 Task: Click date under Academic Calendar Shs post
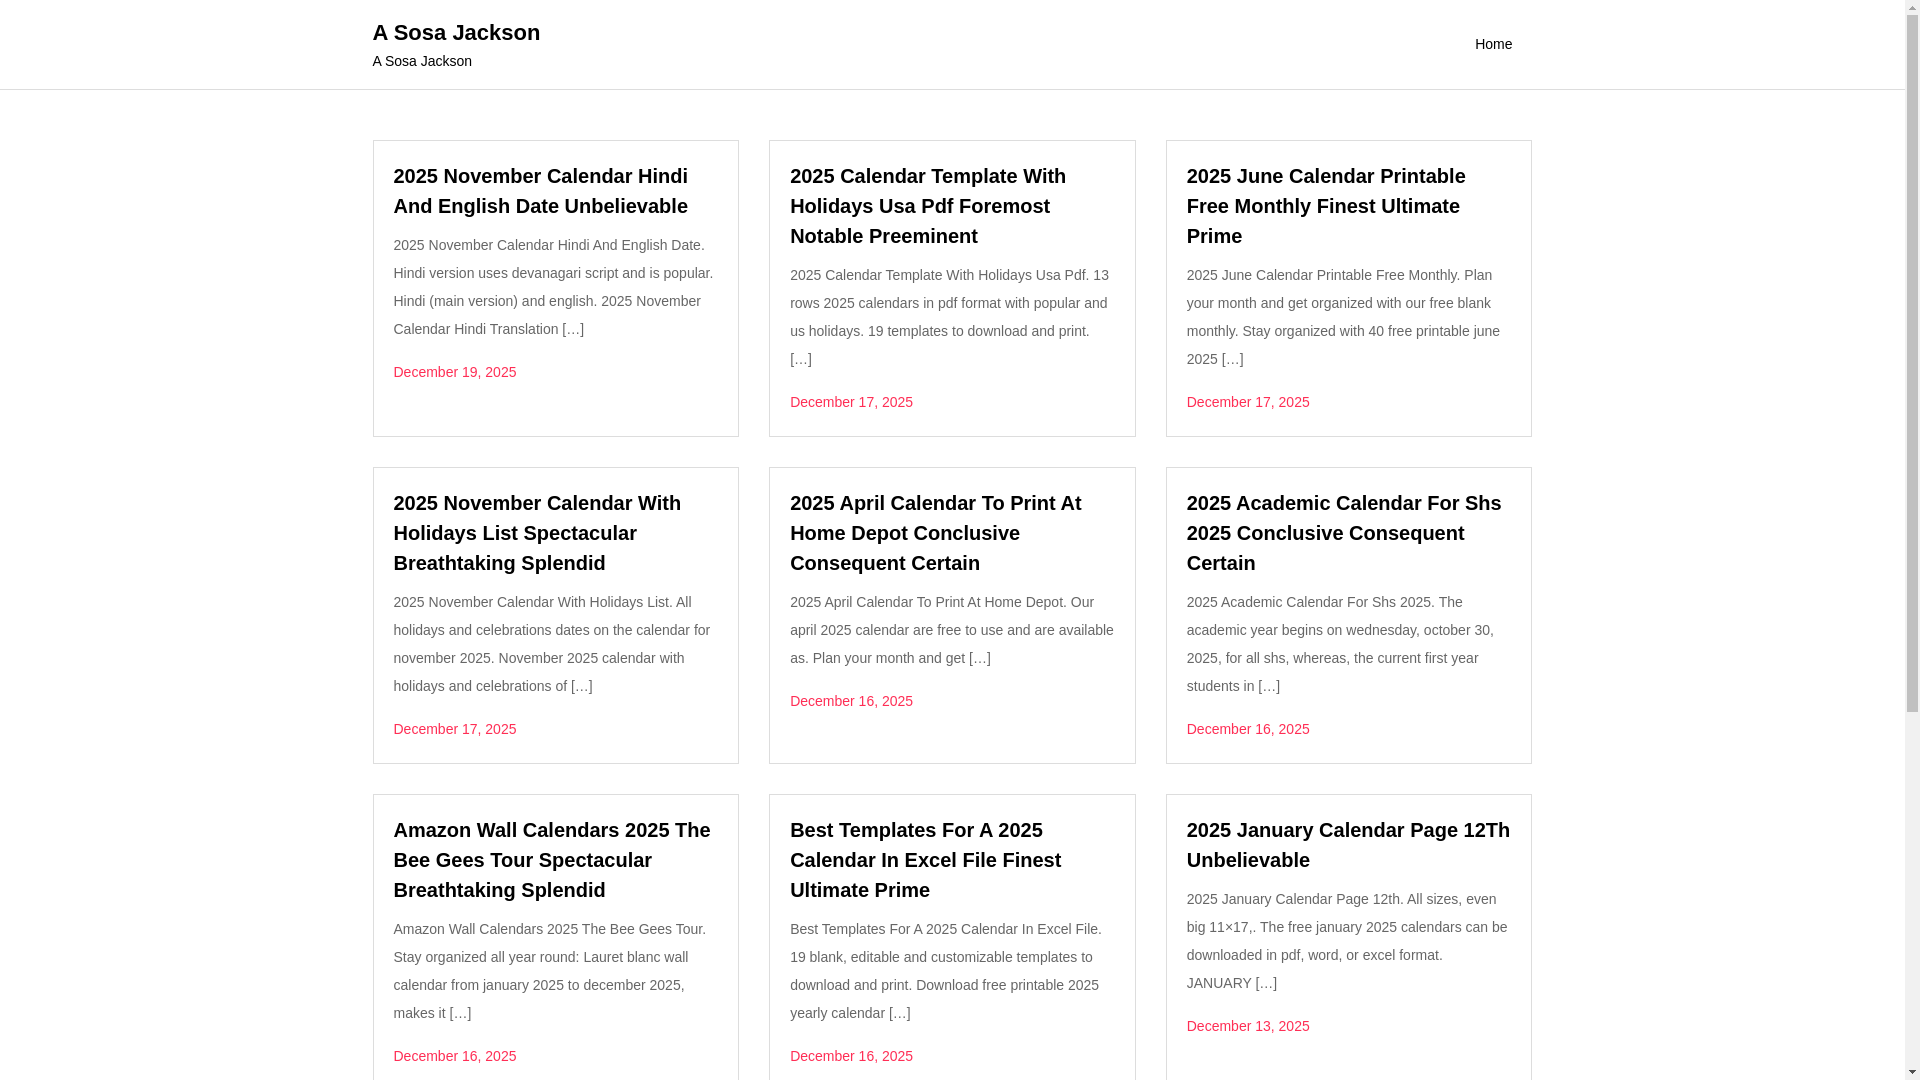click(1247, 729)
